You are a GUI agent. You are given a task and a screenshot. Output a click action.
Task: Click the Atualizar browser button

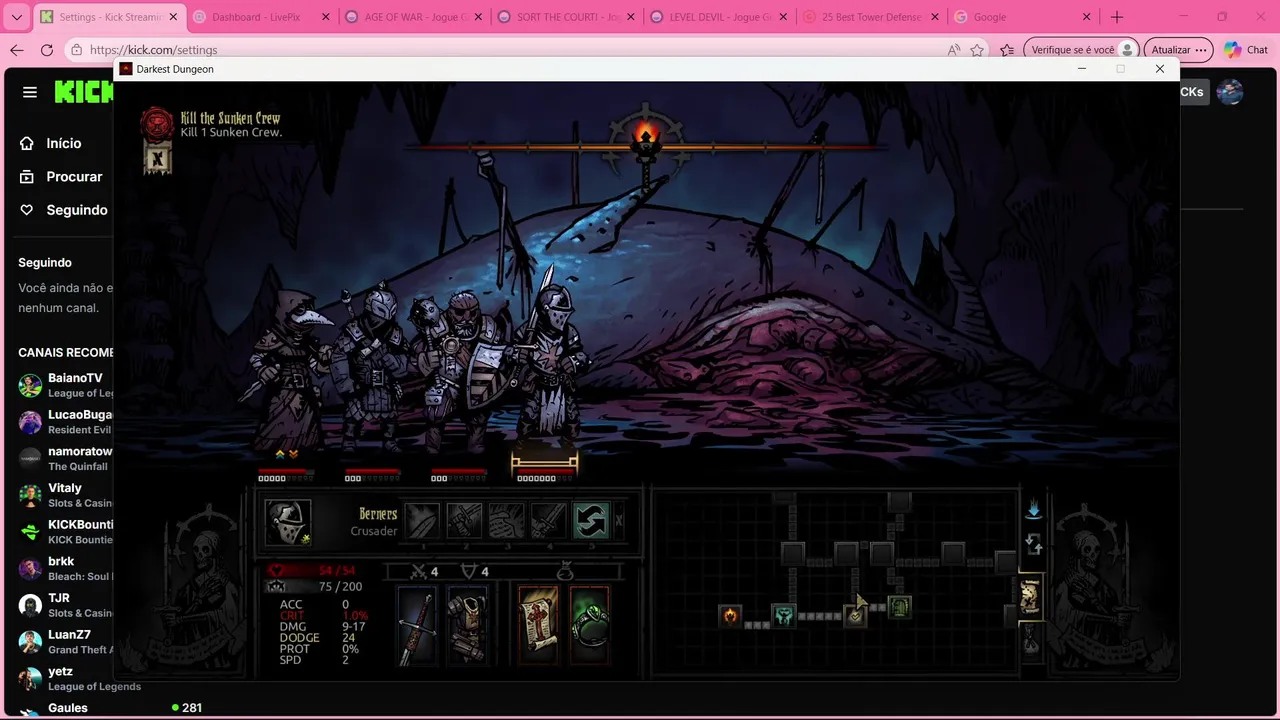tap(1178, 50)
